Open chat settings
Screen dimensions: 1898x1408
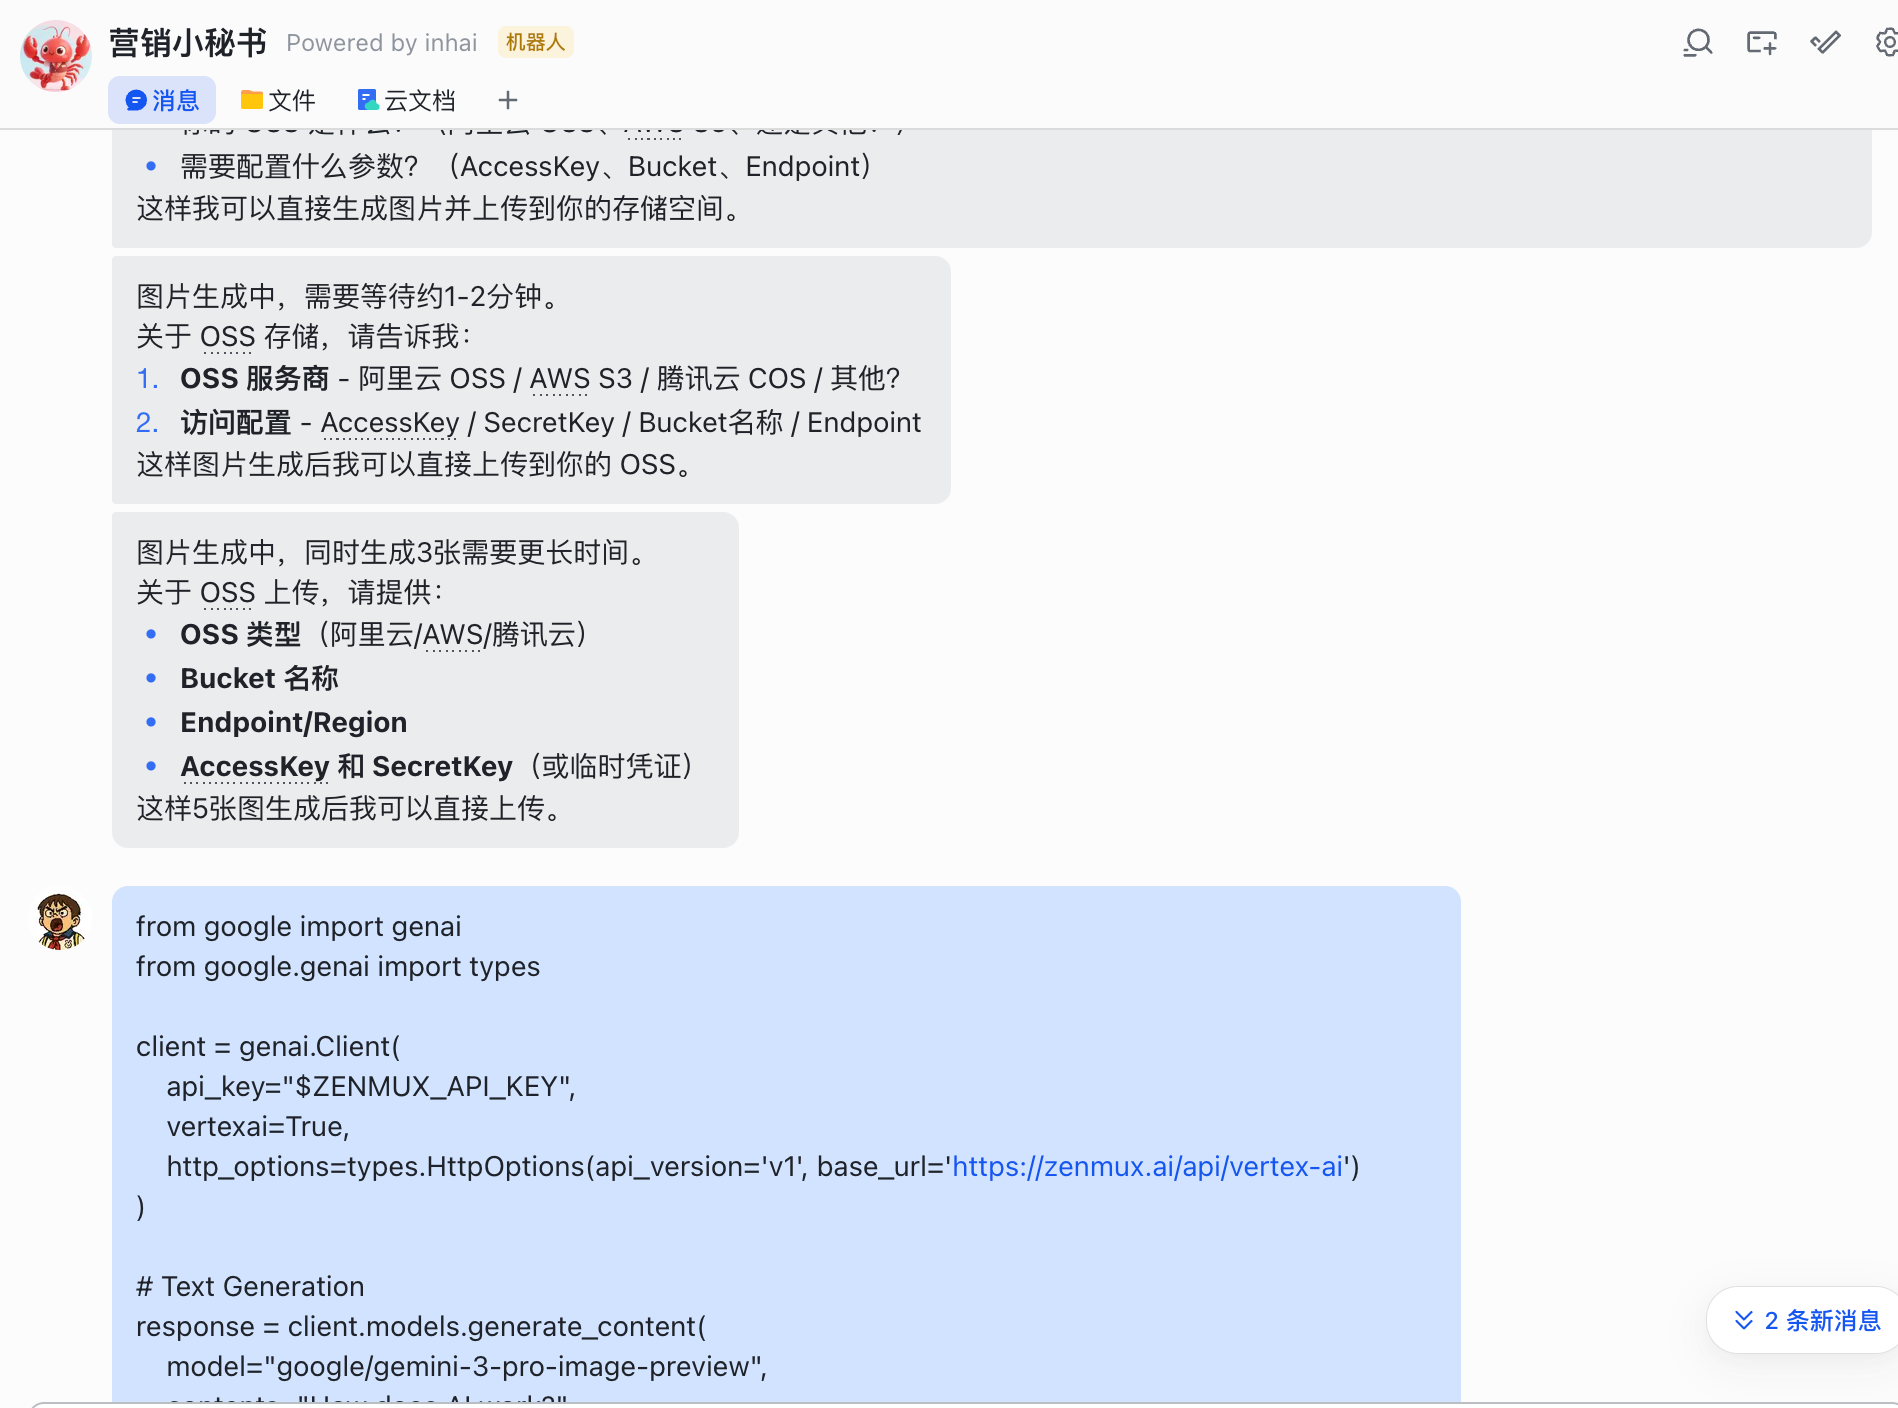point(1886,42)
